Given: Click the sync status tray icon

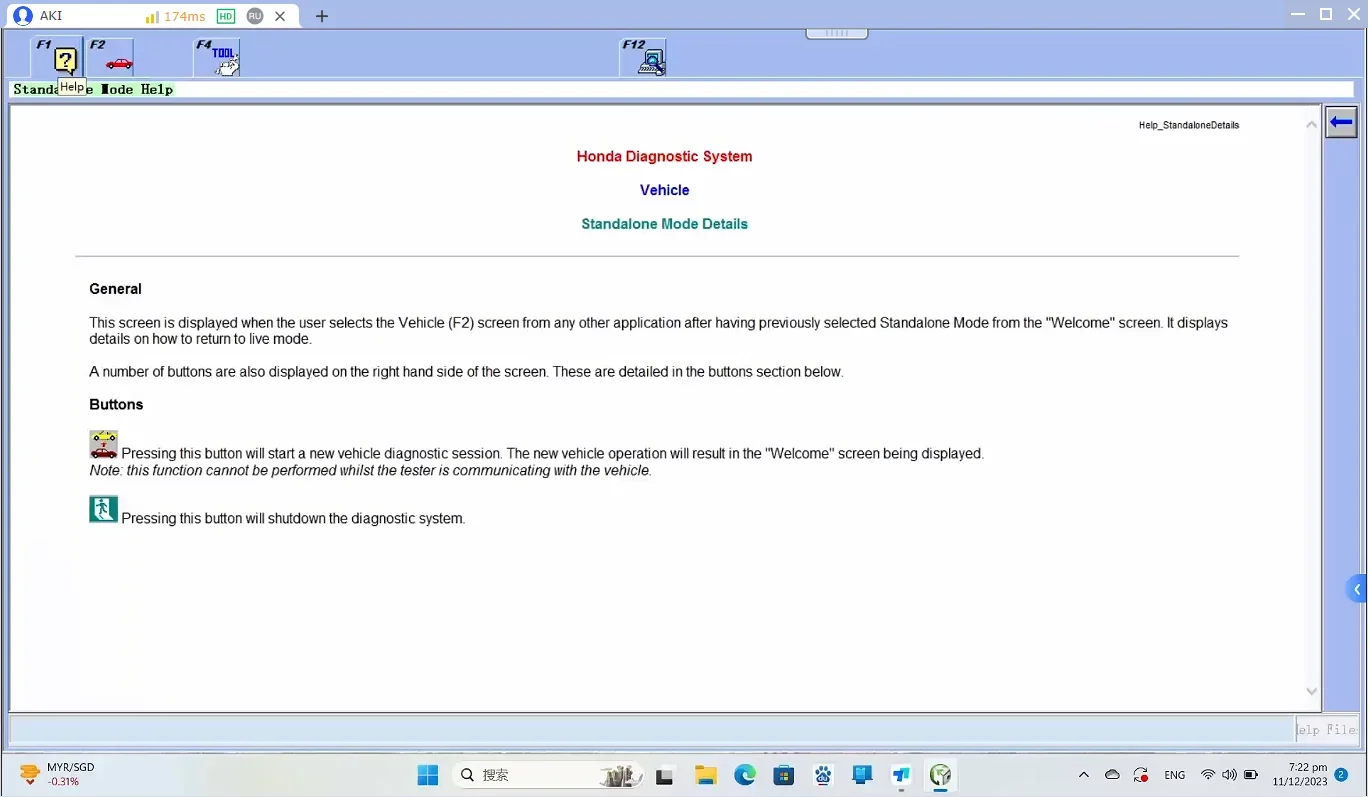Looking at the screenshot, I should 1141,775.
